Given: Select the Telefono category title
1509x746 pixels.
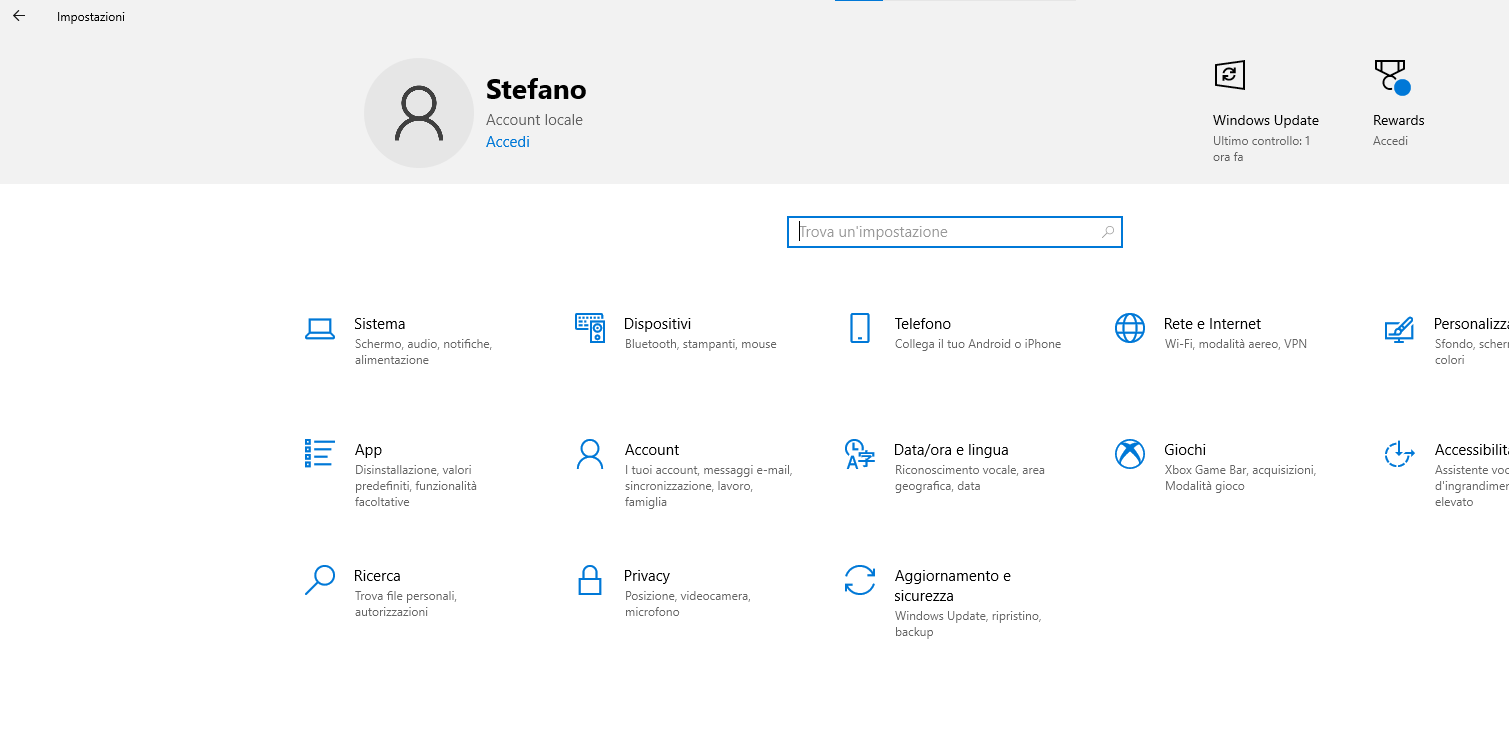Looking at the screenshot, I should coord(922,324).
